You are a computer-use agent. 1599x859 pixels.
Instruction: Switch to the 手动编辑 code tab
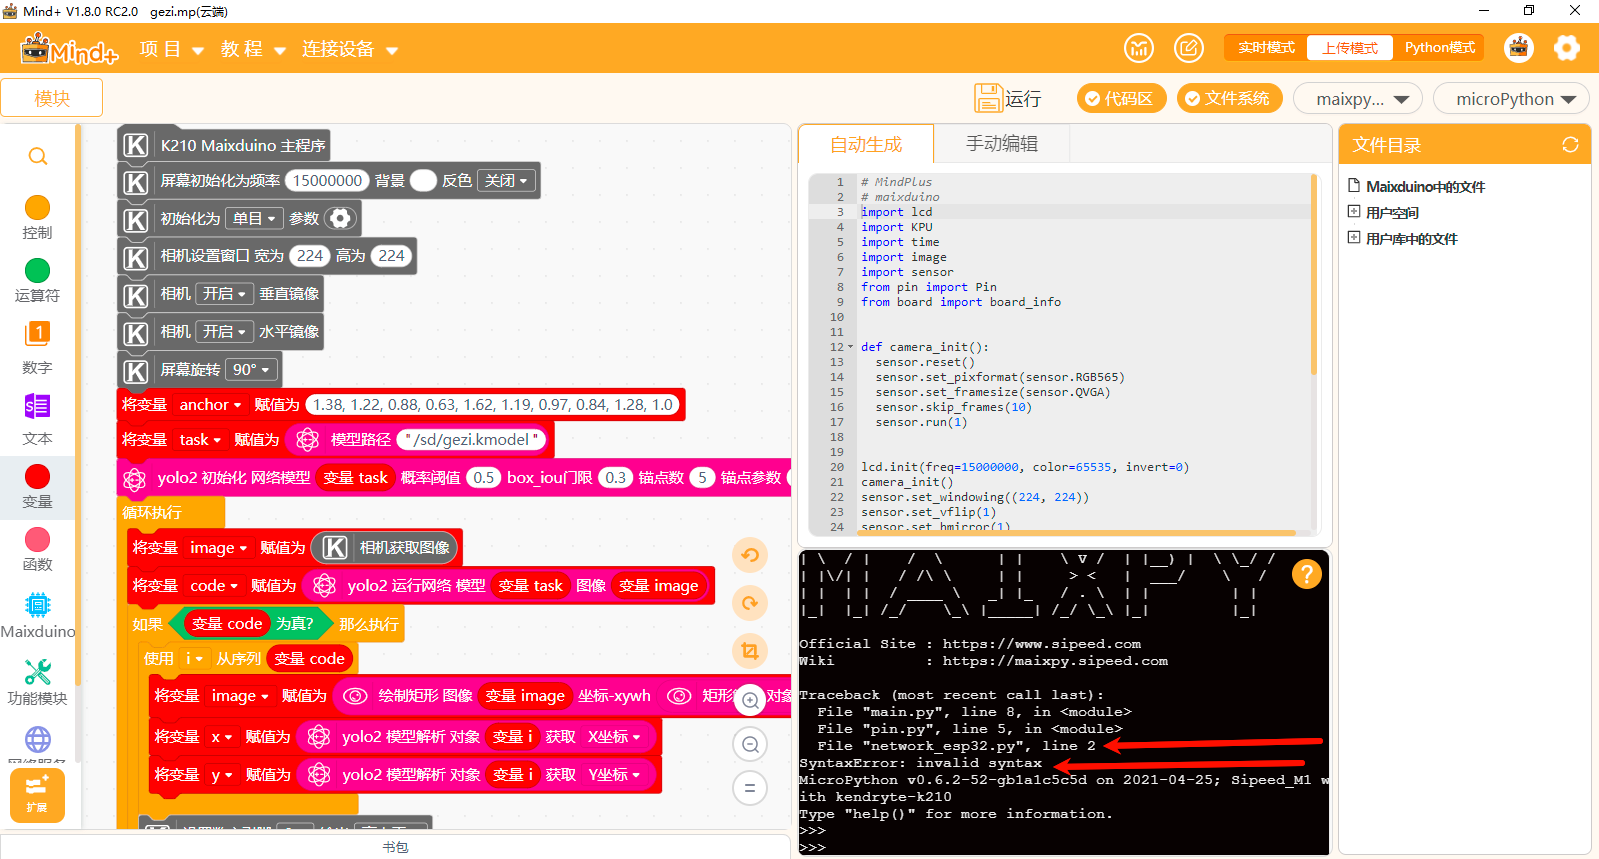pos(1002,144)
